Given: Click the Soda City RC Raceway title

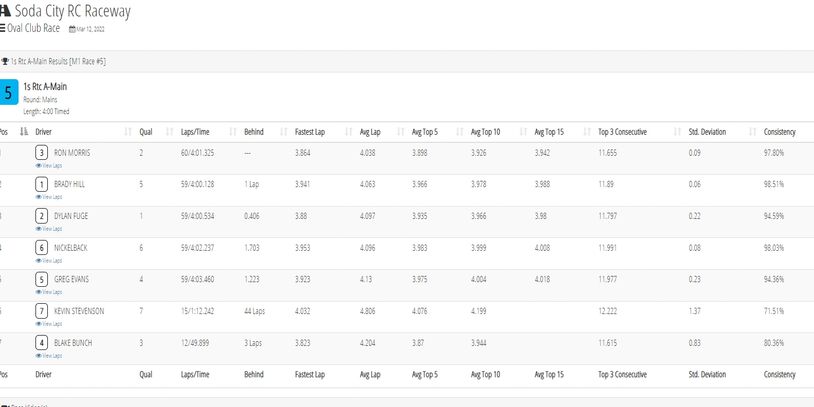Looking at the screenshot, I should click(x=72, y=11).
